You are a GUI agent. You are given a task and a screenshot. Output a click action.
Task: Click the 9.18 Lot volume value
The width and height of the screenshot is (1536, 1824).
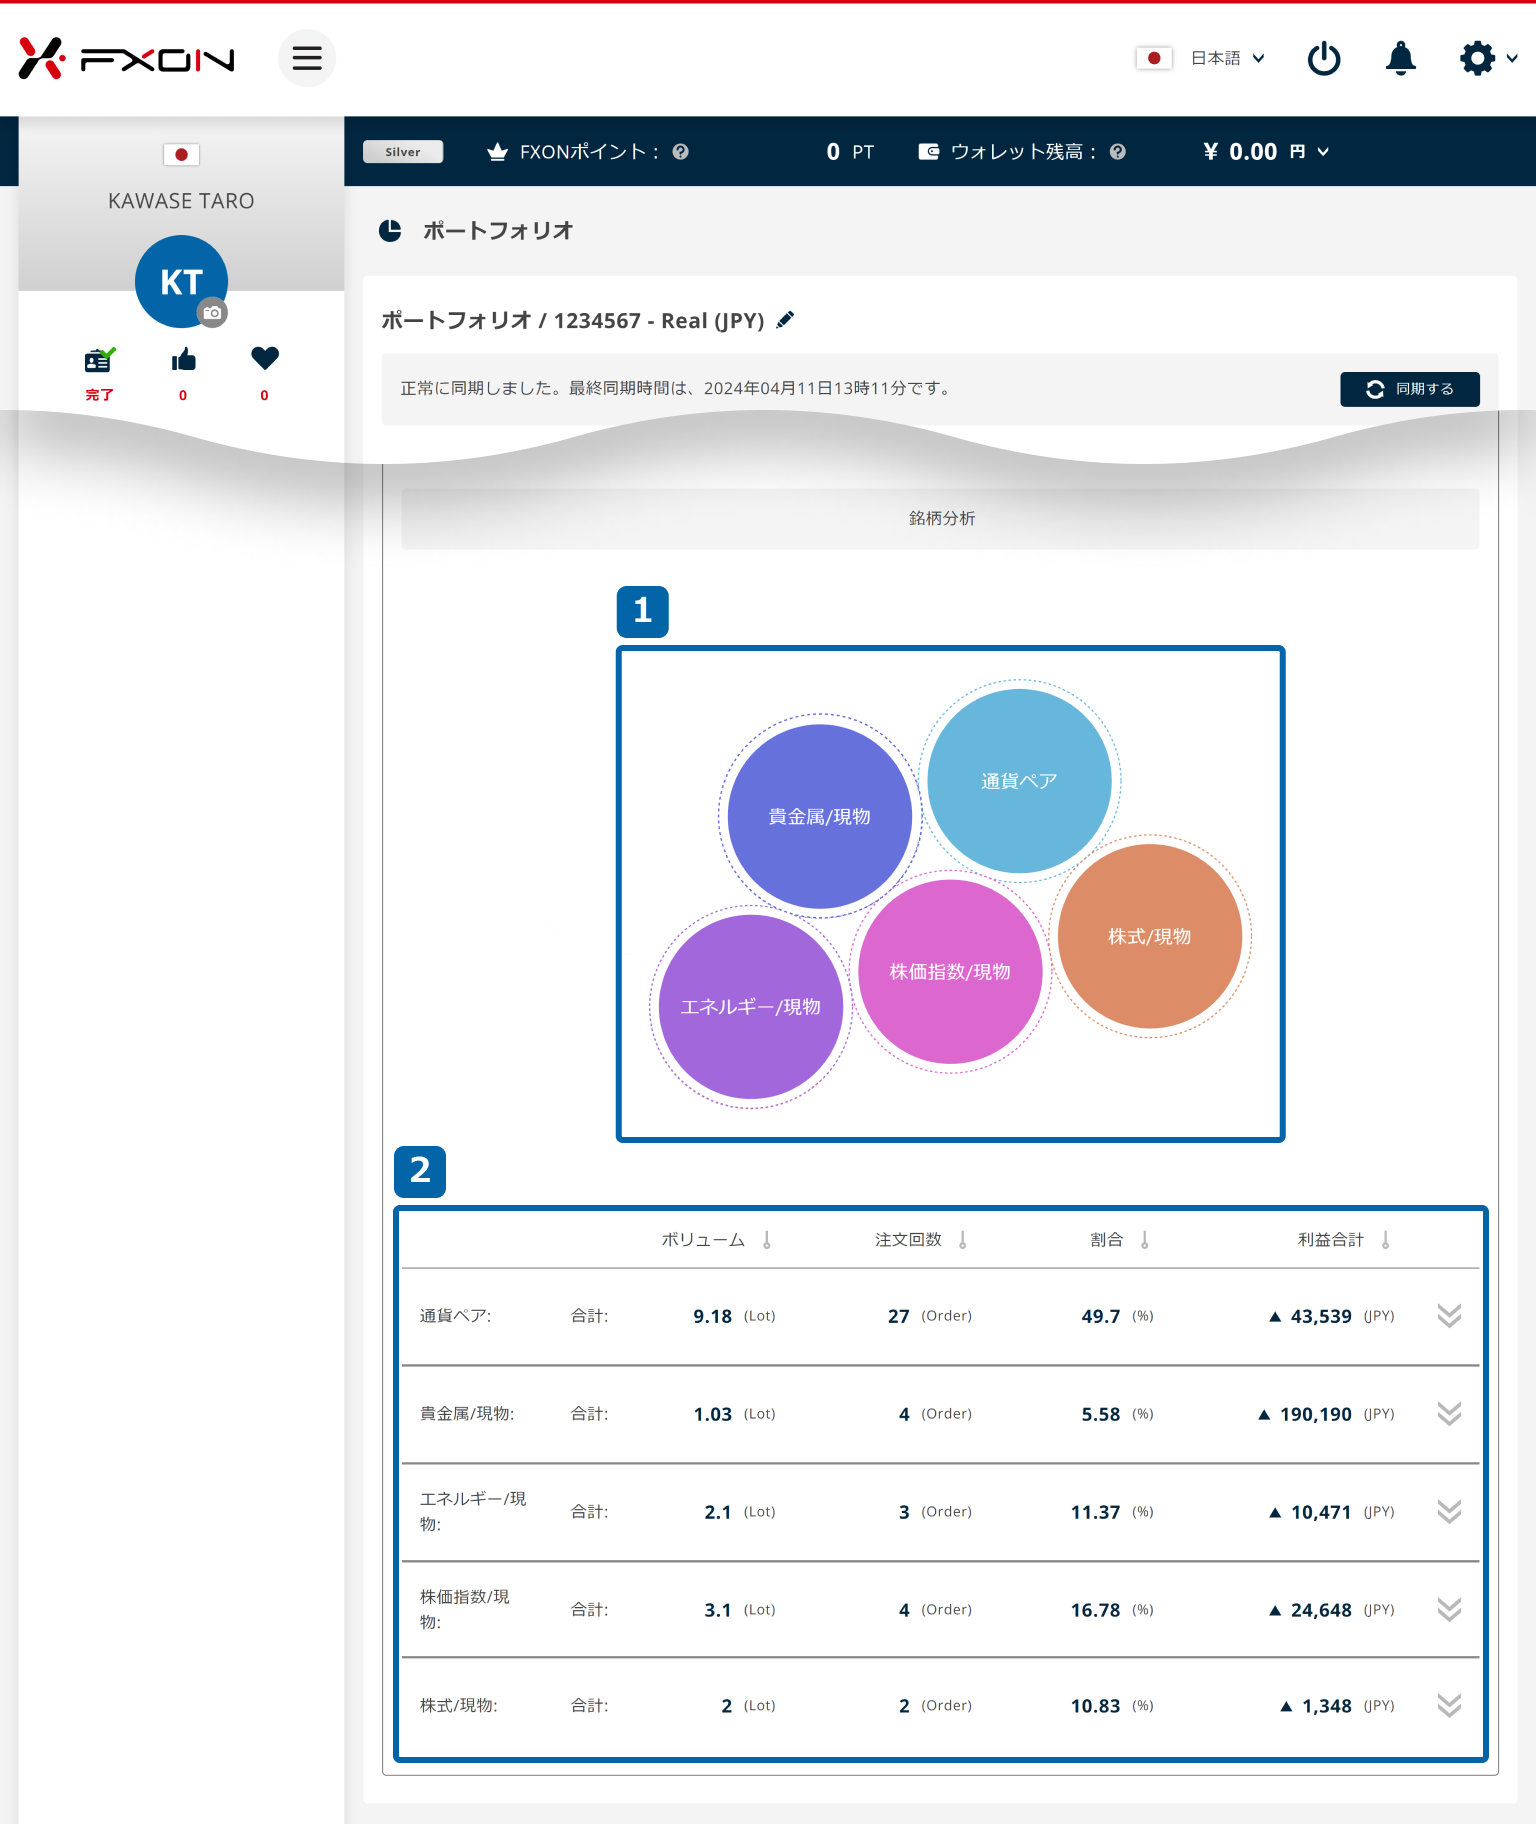pos(712,1316)
